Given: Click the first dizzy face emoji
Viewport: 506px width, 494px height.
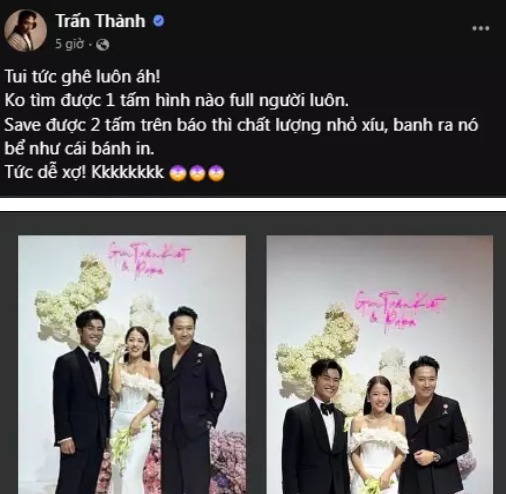Looking at the screenshot, I should (178, 173).
